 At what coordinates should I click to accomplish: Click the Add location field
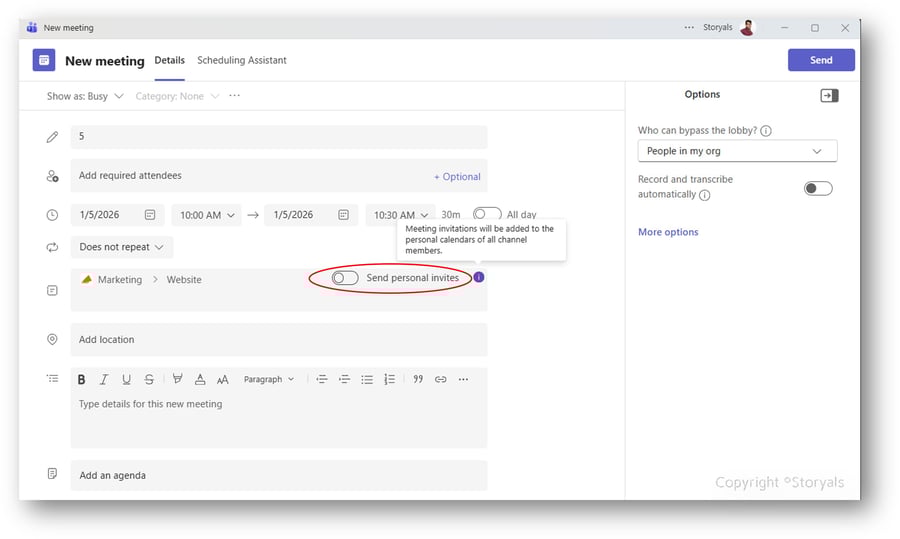click(278, 340)
